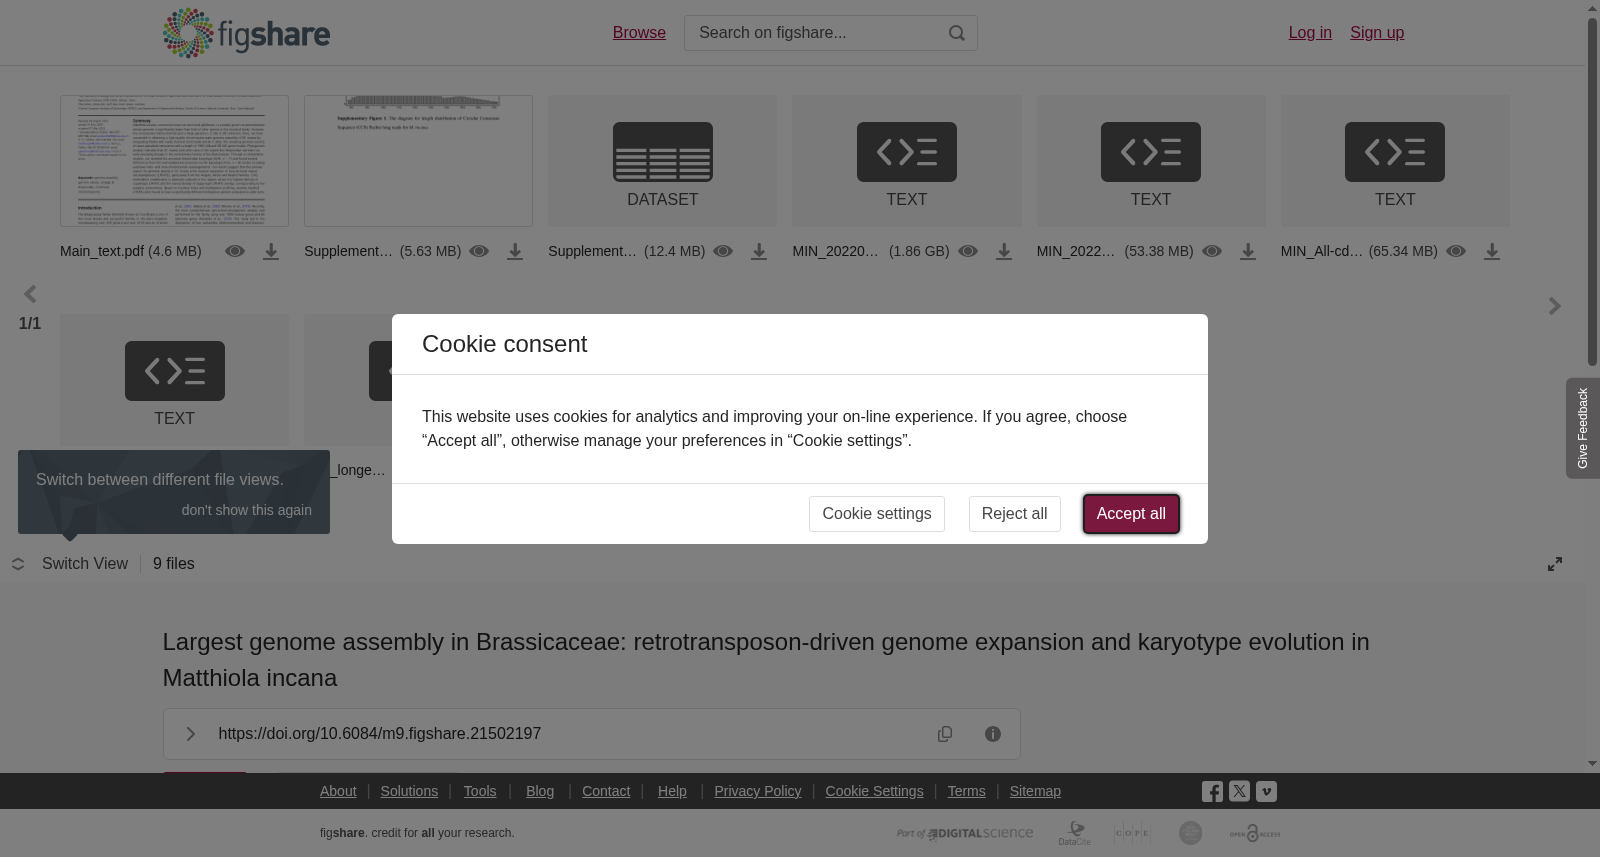Go to next files page arrow
This screenshot has height=857, width=1600.
(x=1554, y=306)
